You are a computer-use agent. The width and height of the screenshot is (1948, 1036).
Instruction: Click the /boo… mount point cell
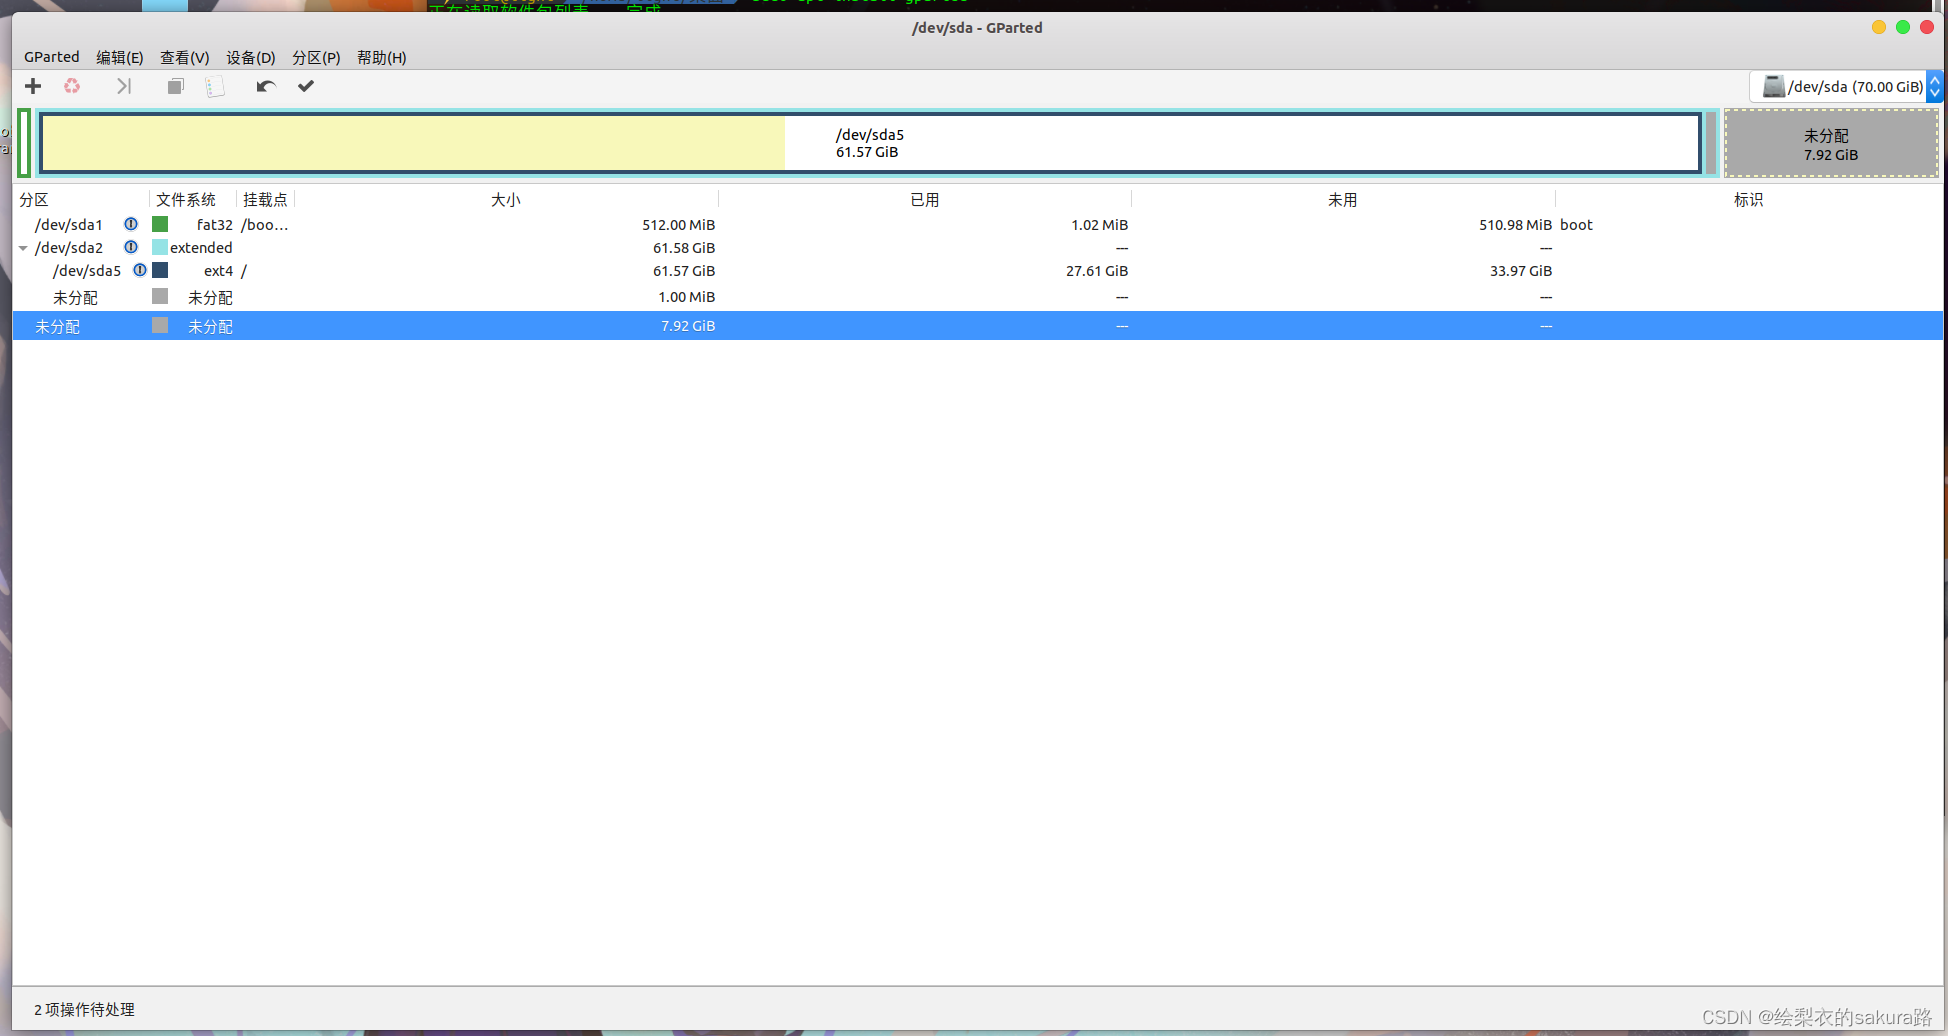pyautogui.click(x=265, y=225)
